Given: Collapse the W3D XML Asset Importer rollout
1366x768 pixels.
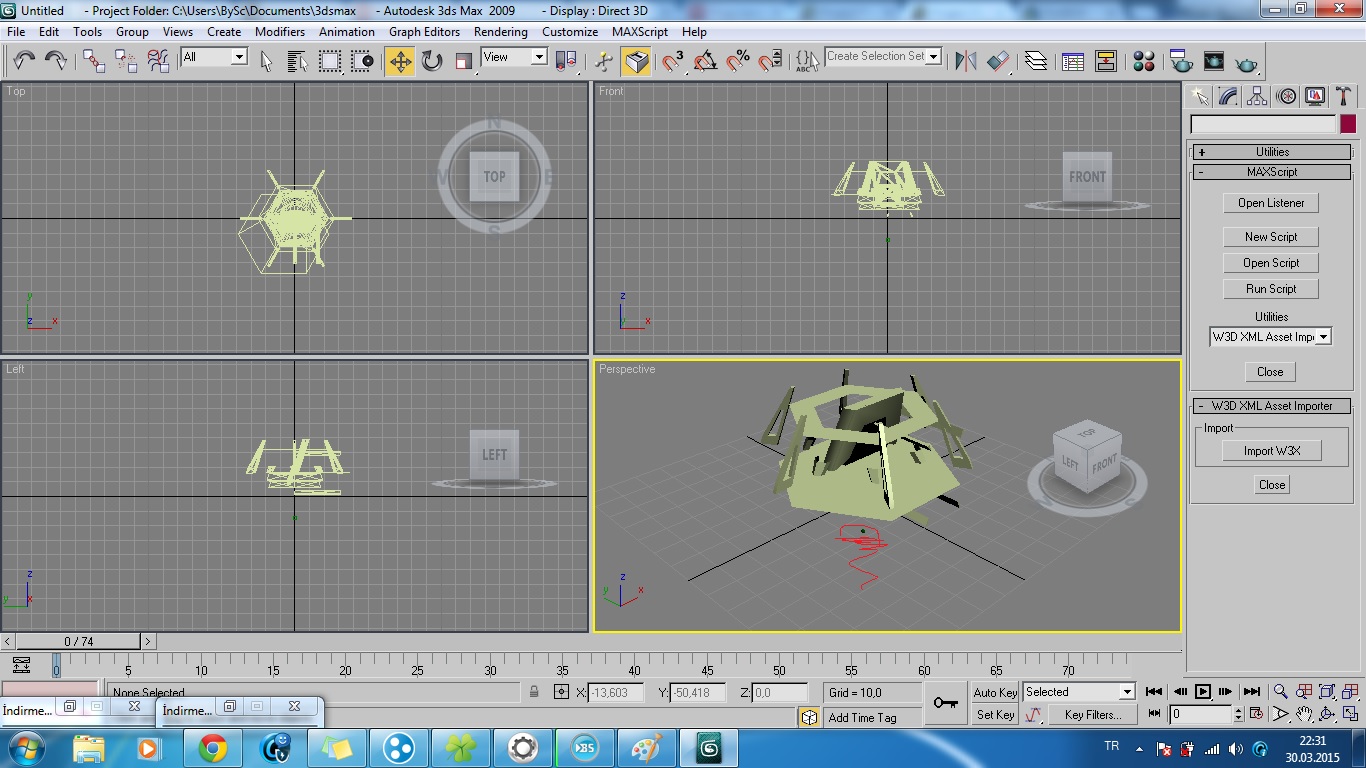Looking at the screenshot, I should click(x=1270, y=406).
